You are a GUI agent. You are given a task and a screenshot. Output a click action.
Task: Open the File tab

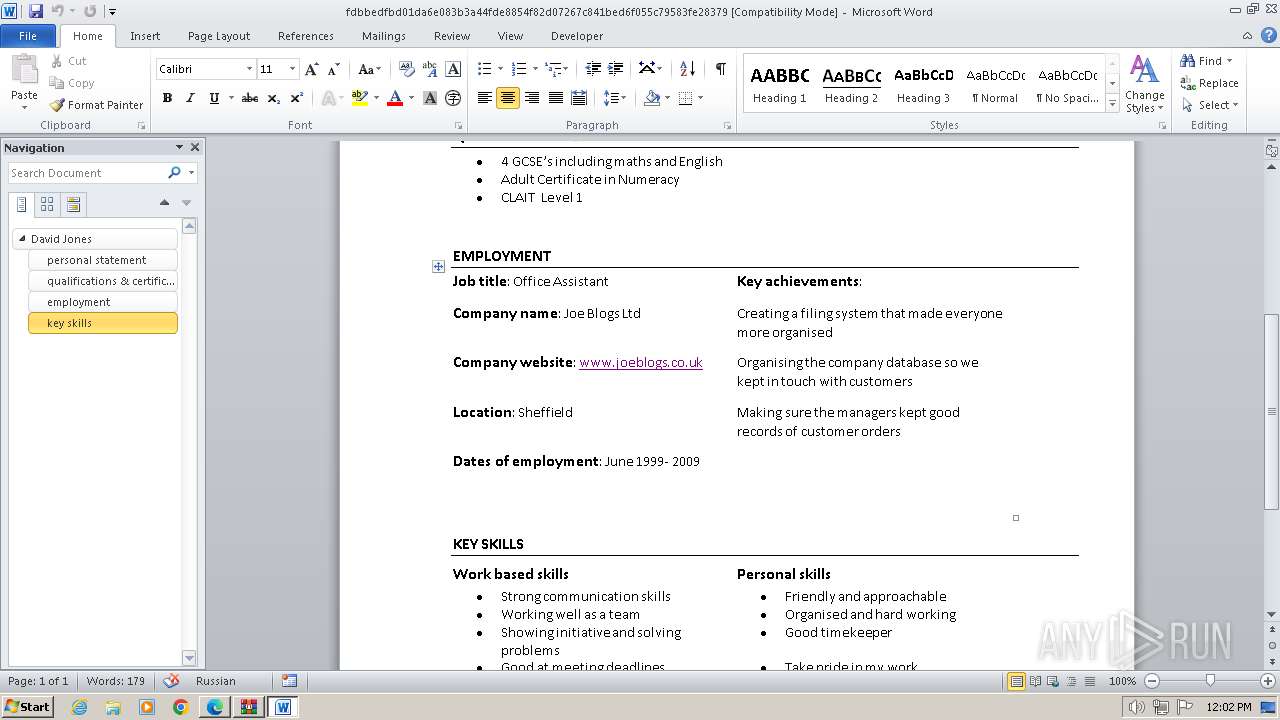[28, 36]
